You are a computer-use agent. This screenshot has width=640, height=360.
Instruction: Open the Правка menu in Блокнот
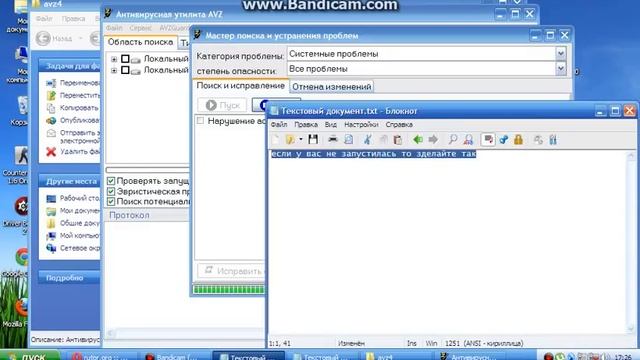pos(306,124)
